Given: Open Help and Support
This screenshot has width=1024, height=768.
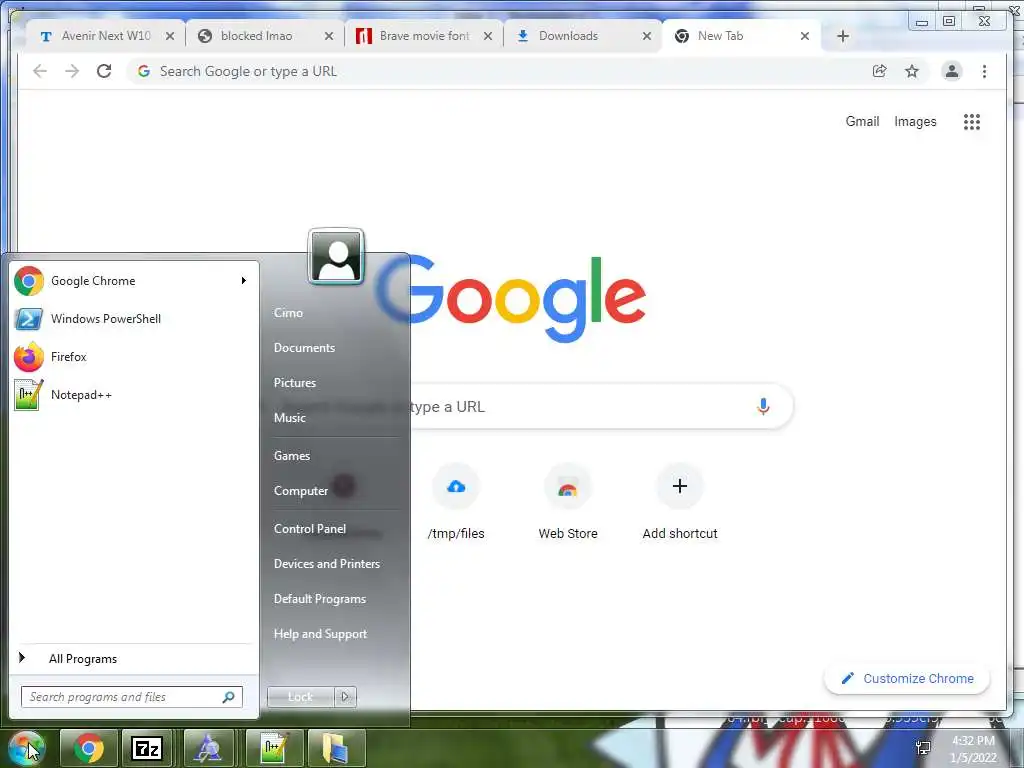Looking at the screenshot, I should 320,634.
